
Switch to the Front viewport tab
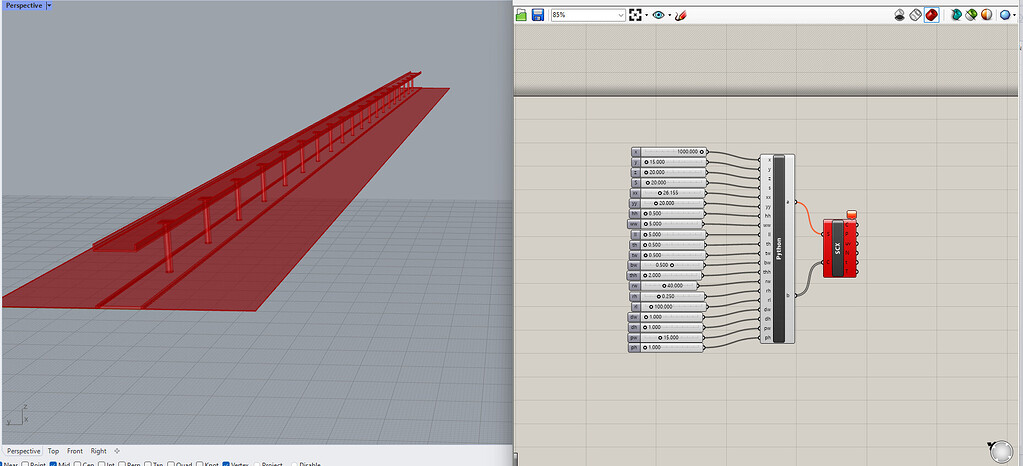click(x=75, y=451)
